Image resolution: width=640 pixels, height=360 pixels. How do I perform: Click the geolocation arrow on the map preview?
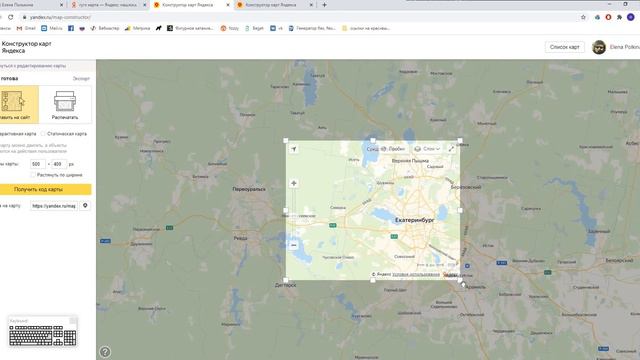(x=293, y=149)
